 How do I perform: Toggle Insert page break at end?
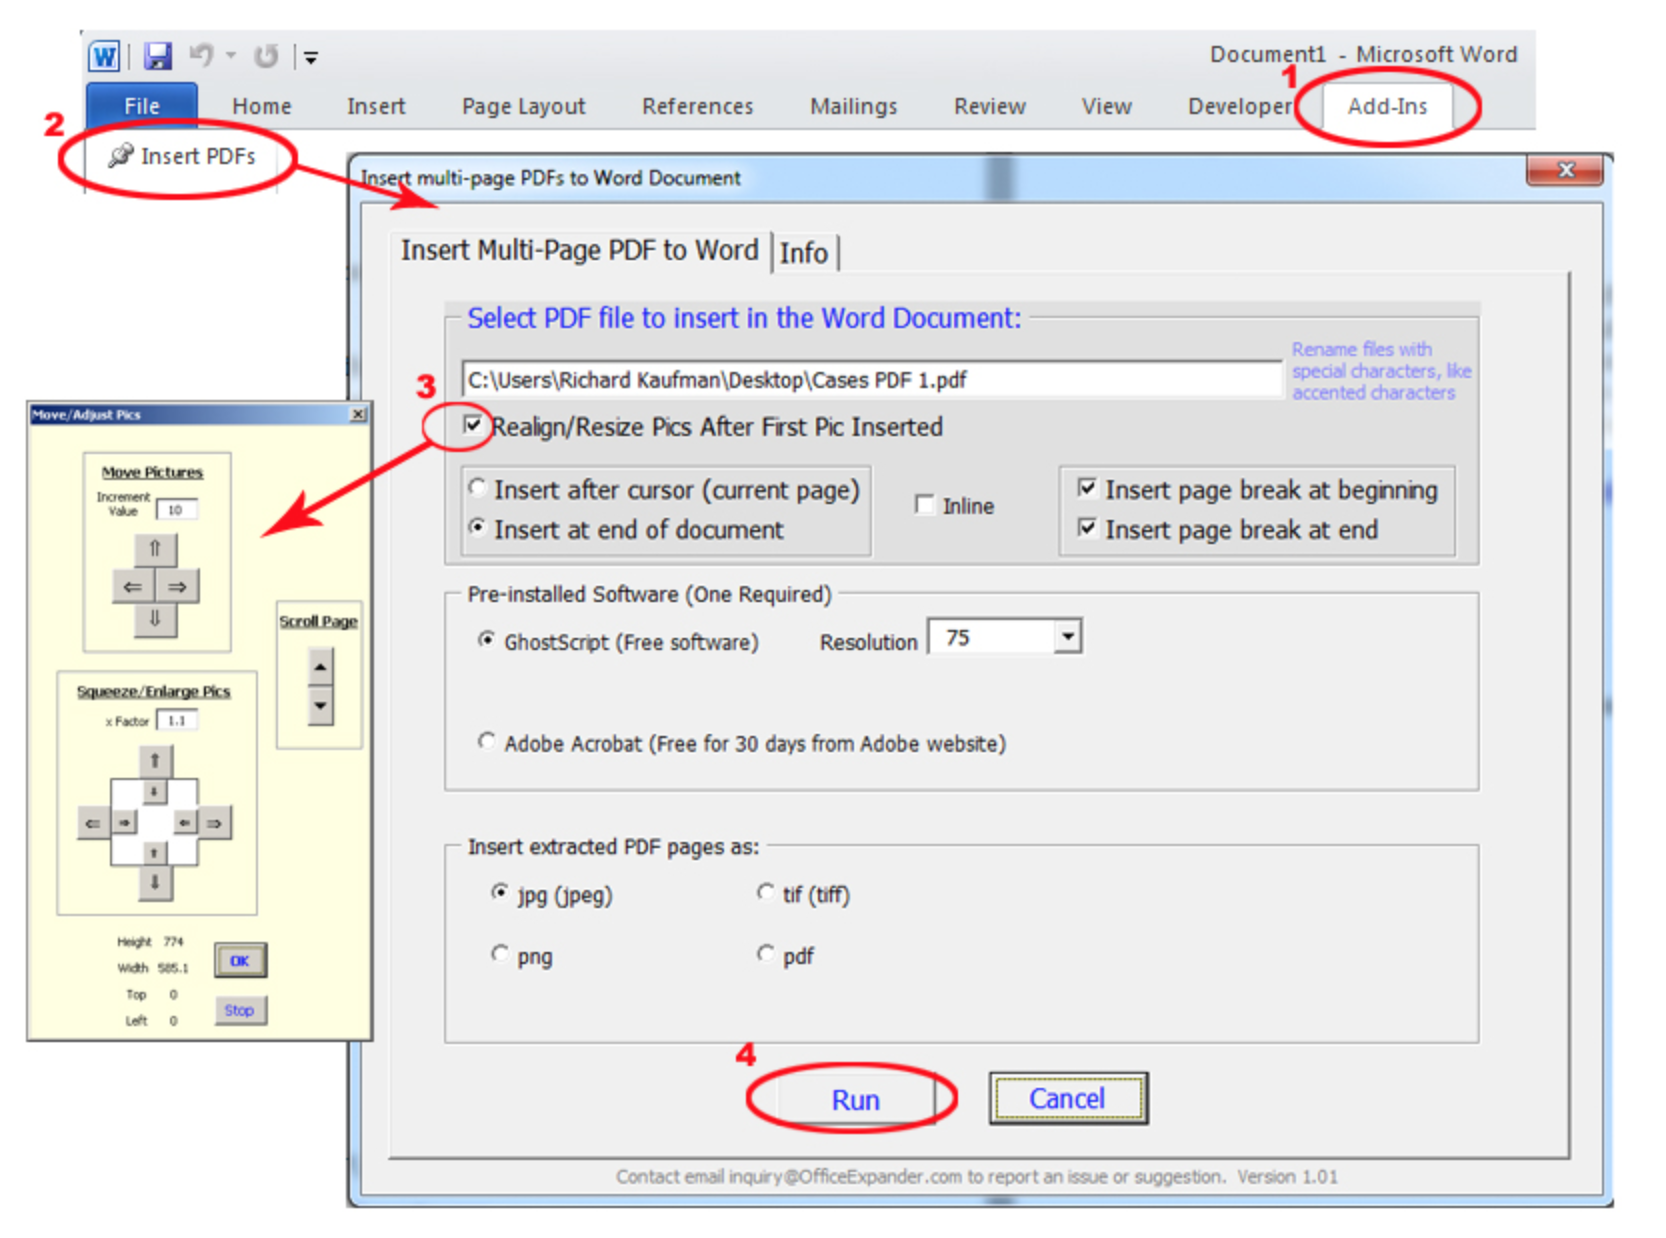[x=1087, y=527]
